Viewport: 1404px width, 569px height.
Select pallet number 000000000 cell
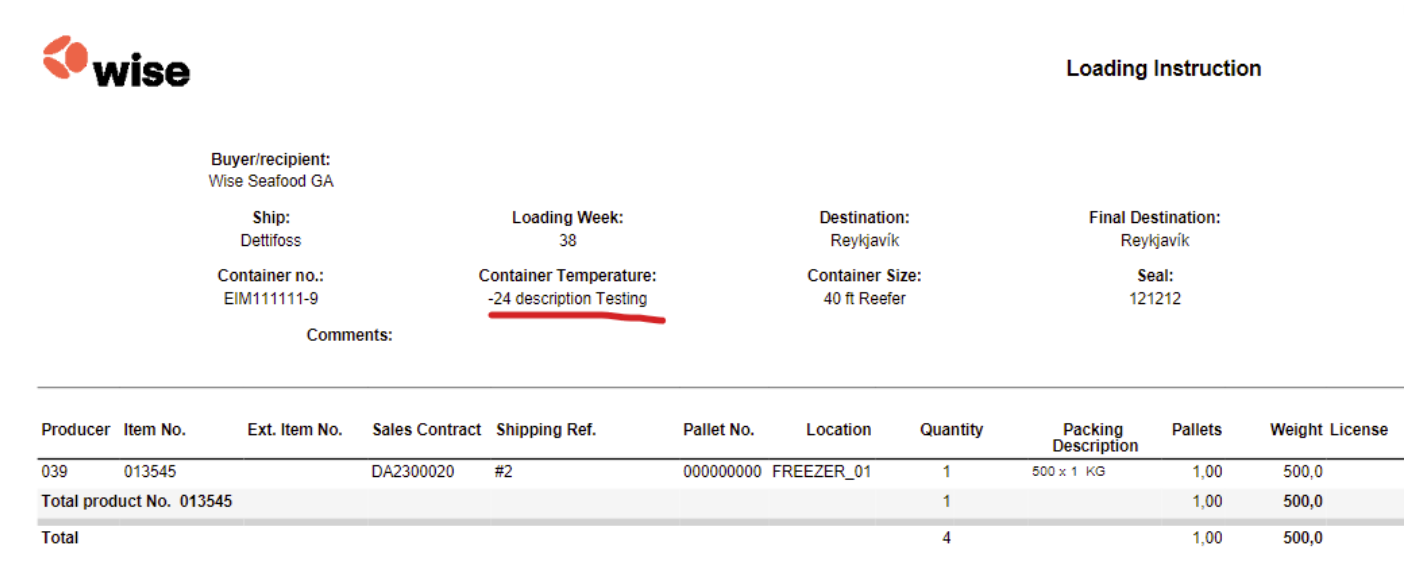722,472
